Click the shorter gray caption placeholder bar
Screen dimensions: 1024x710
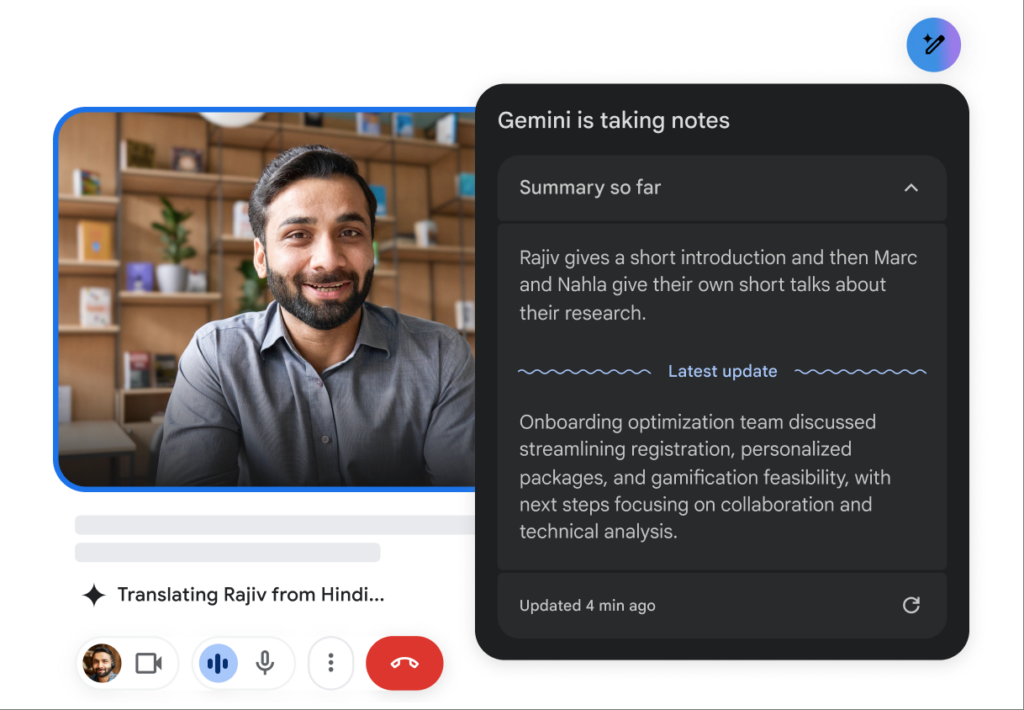point(228,552)
